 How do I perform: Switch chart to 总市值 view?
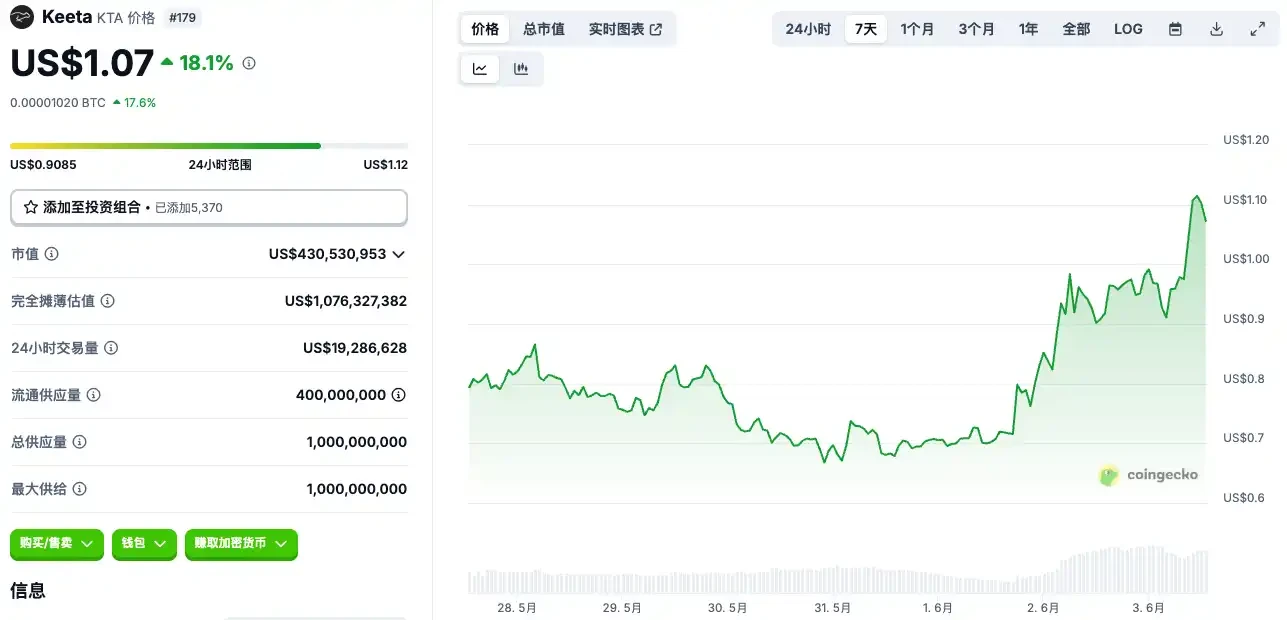543,29
